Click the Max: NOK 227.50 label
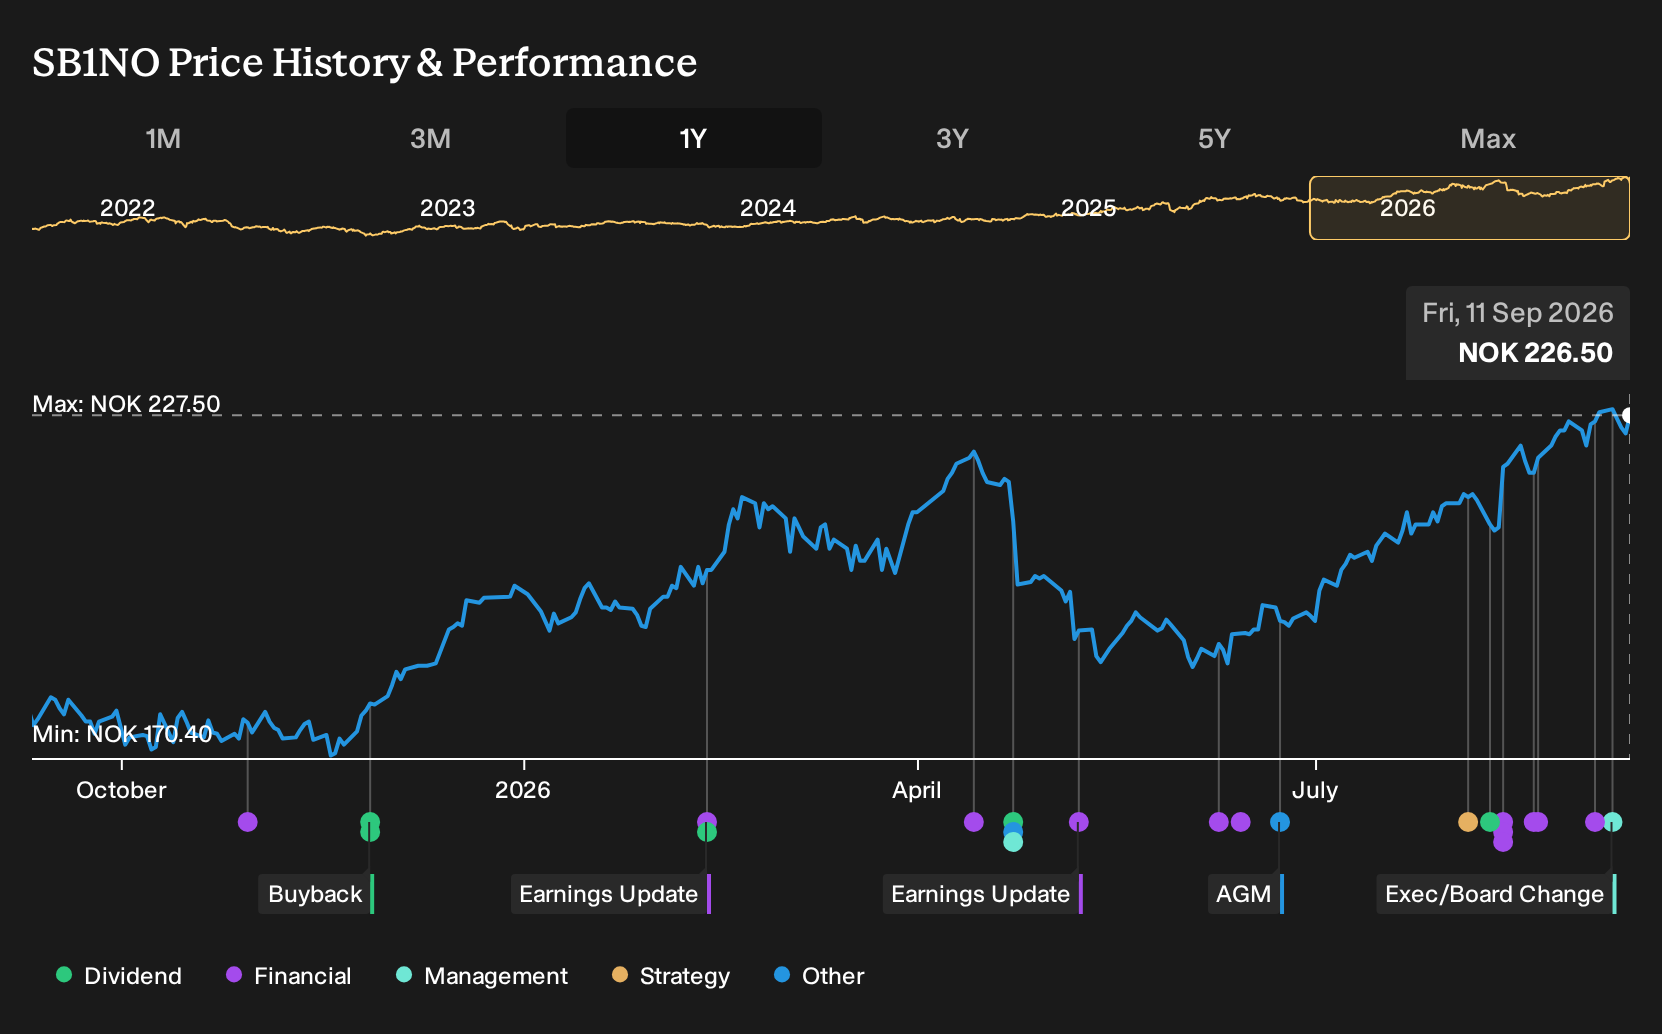This screenshot has width=1662, height=1034. tap(126, 404)
